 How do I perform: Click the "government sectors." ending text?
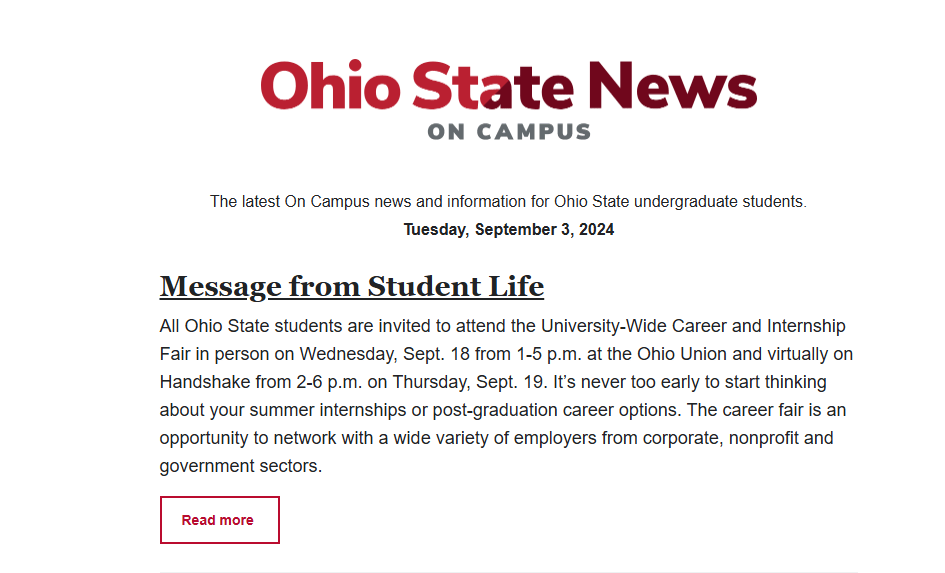240,466
